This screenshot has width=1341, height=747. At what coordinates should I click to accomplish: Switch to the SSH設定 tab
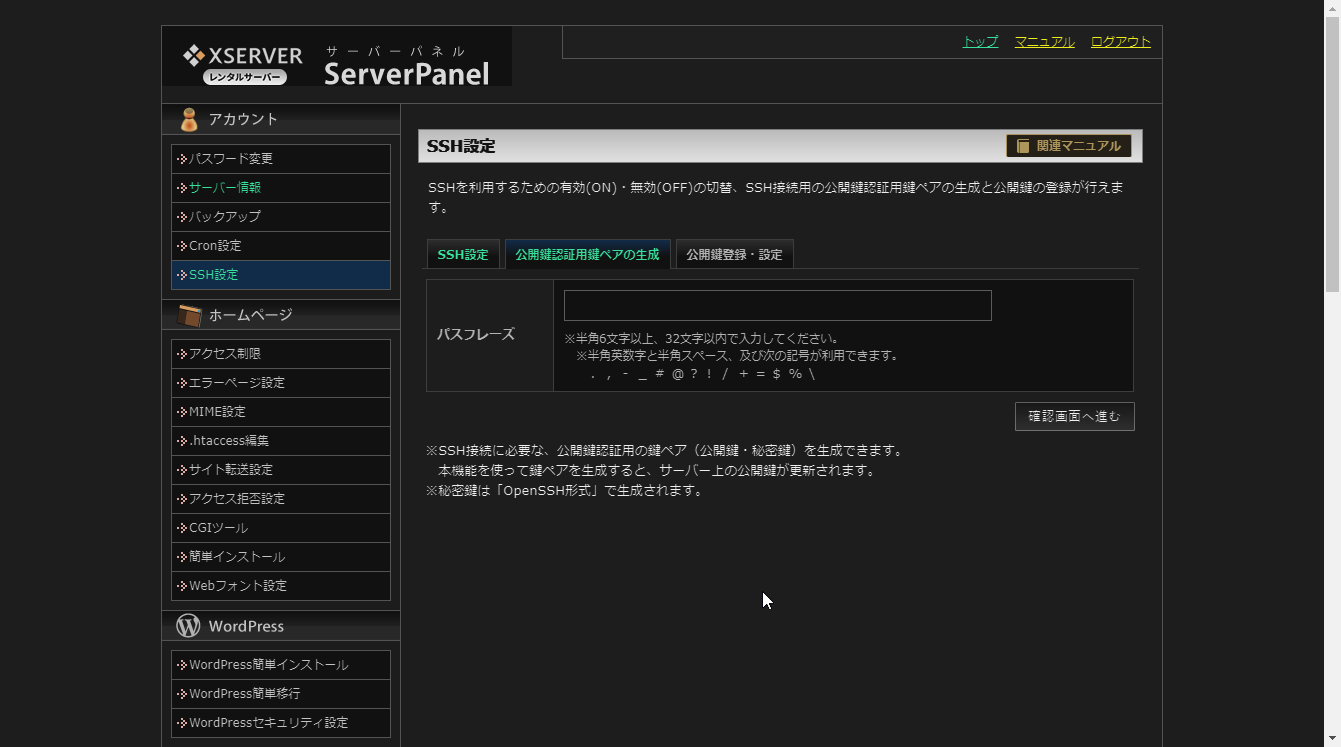tap(463, 255)
